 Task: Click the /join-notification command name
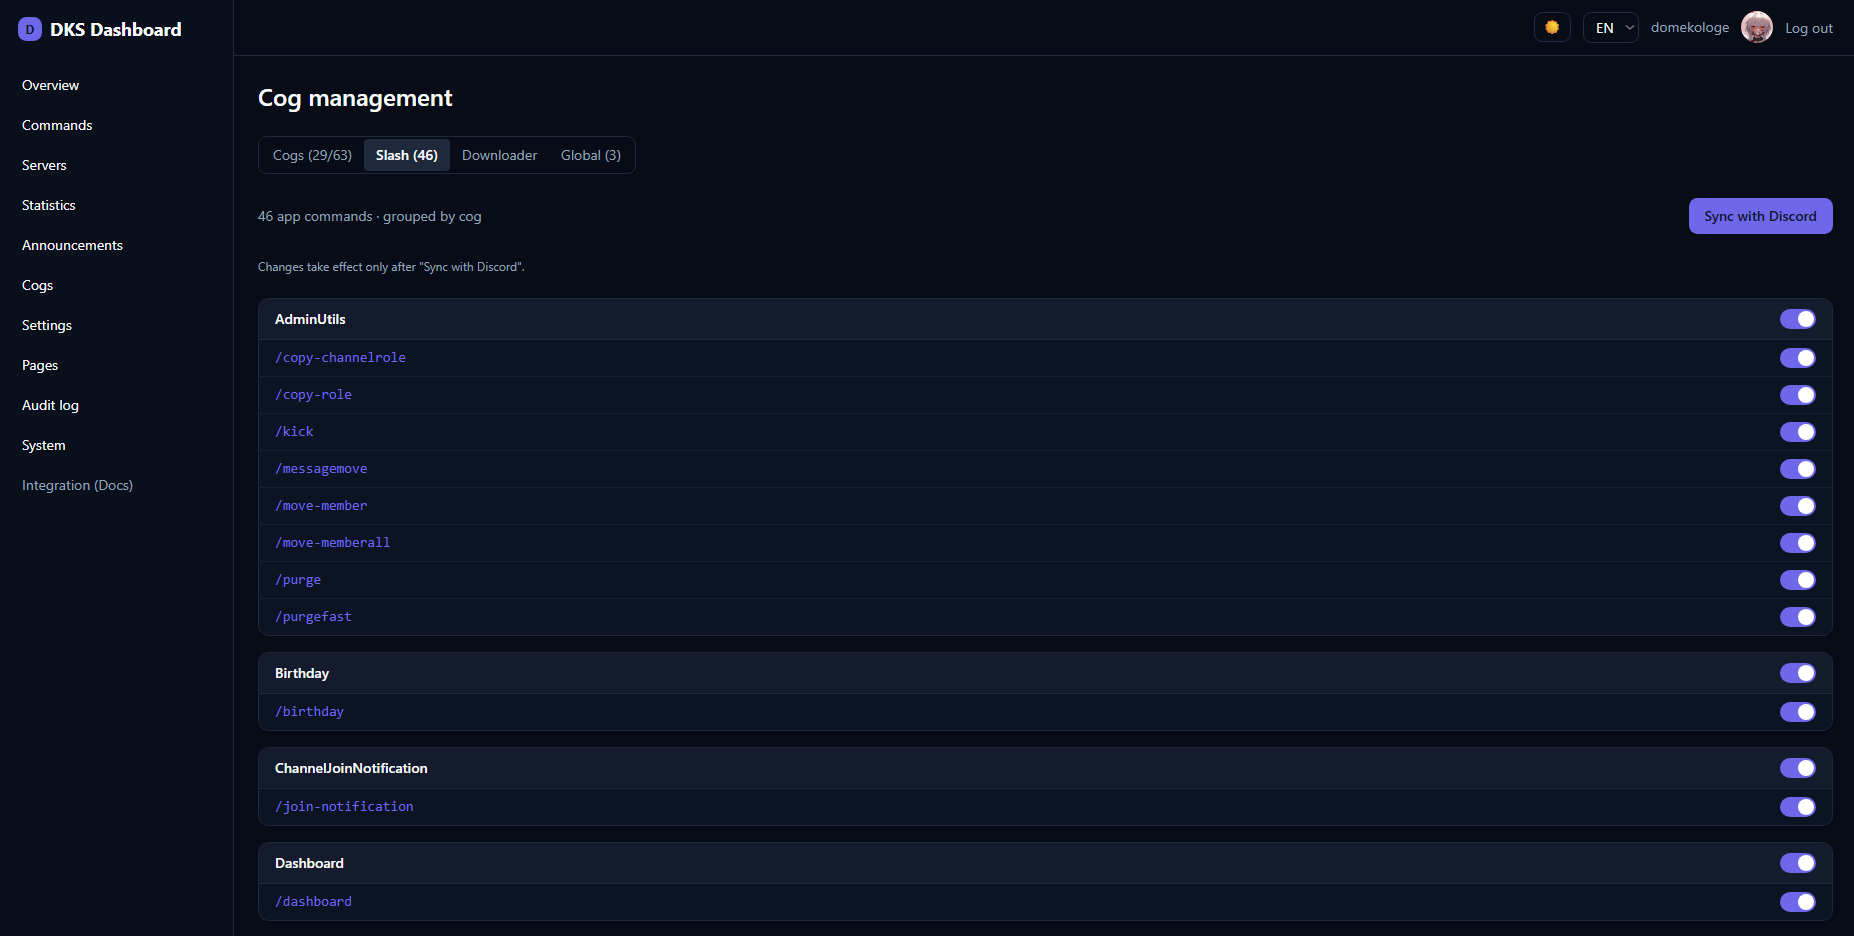pos(344,807)
